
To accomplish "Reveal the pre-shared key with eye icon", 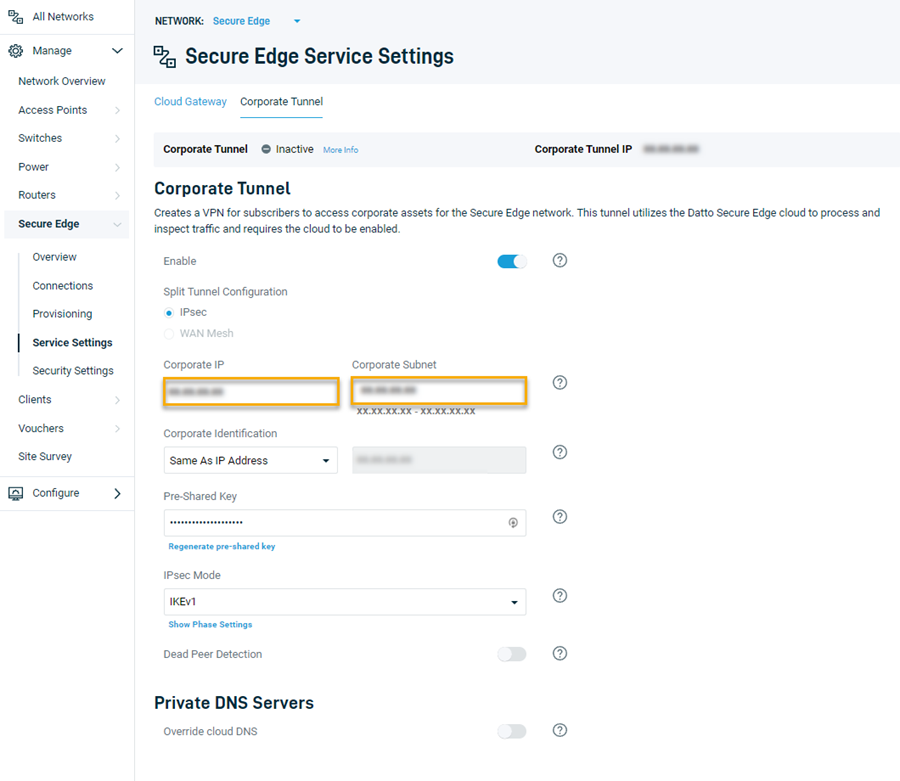I will (x=513, y=523).
